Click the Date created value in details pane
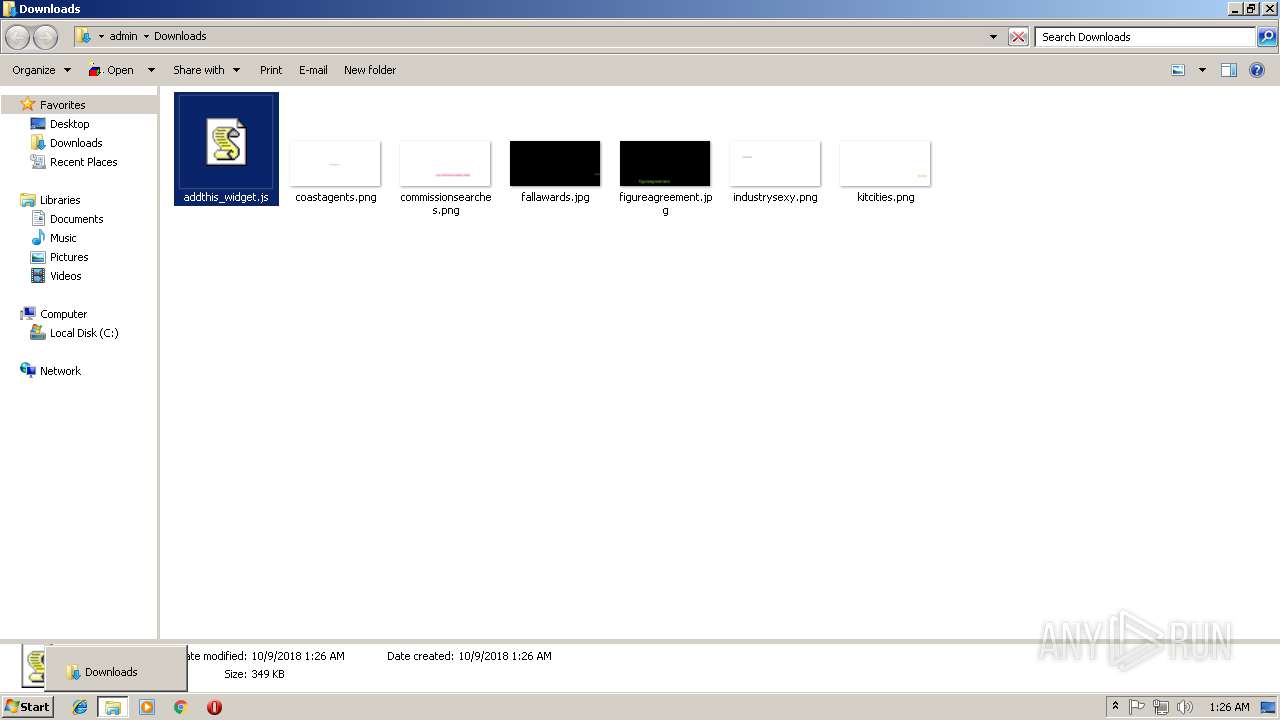 click(x=504, y=656)
